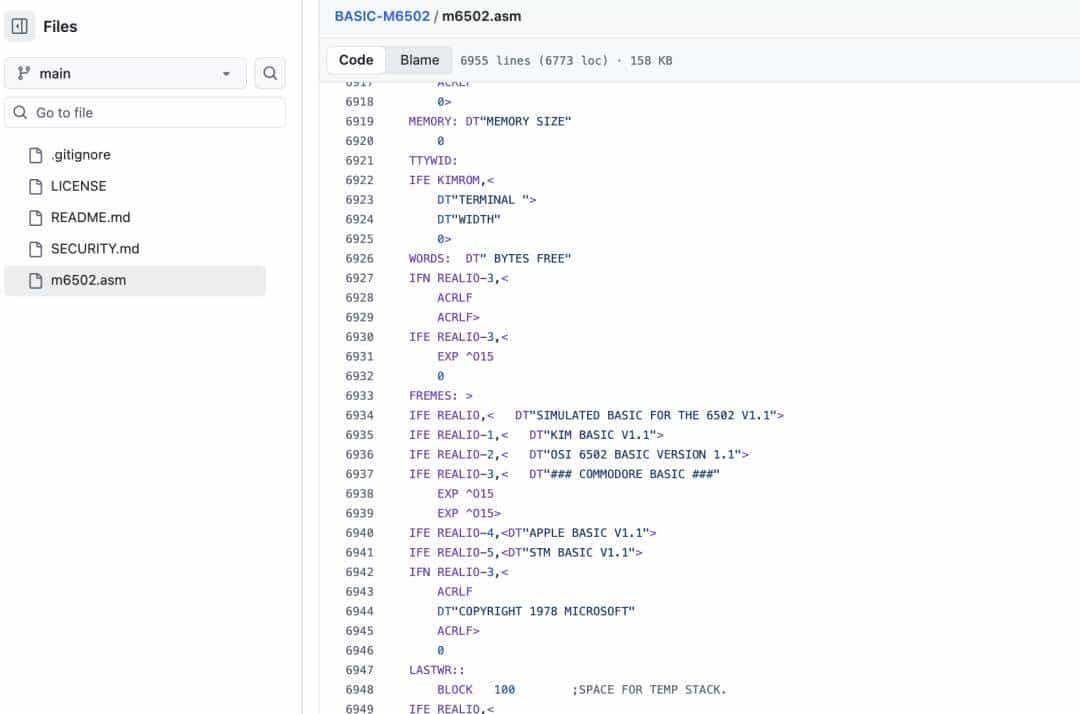
Task: Open the LICENSE file
Action: click(78, 186)
